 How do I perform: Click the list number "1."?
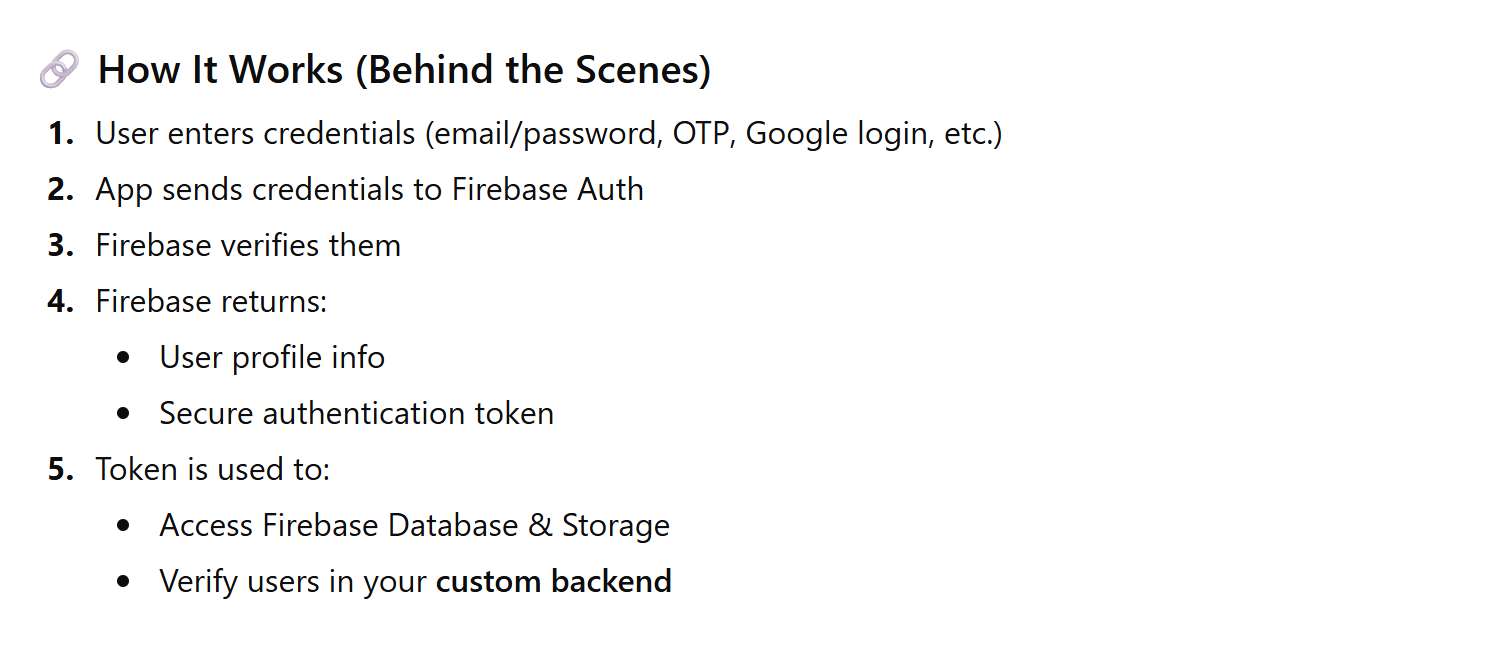61,134
